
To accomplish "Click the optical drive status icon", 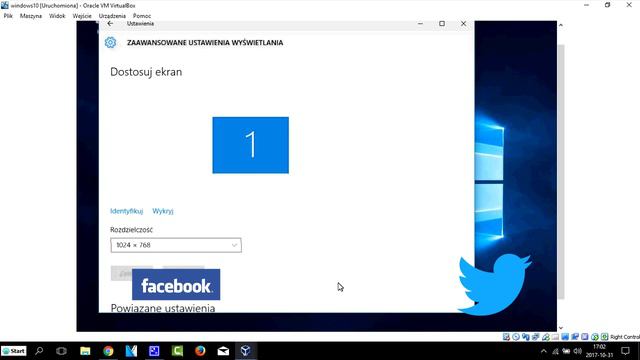I will (x=516, y=337).
